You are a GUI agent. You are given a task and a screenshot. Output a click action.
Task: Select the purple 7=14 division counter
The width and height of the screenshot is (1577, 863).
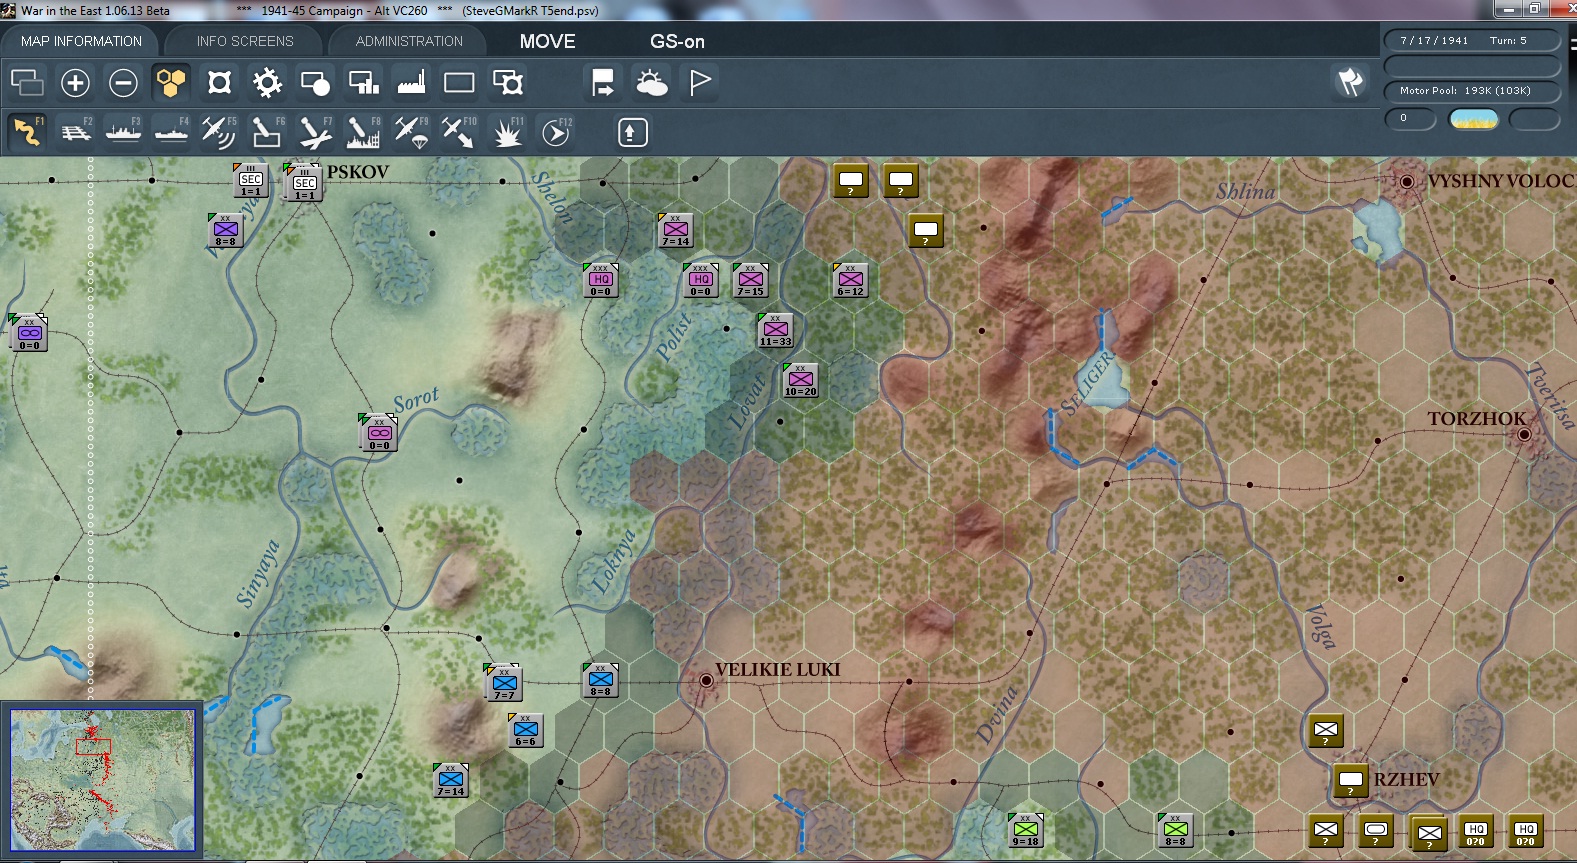tap(675, 230)
